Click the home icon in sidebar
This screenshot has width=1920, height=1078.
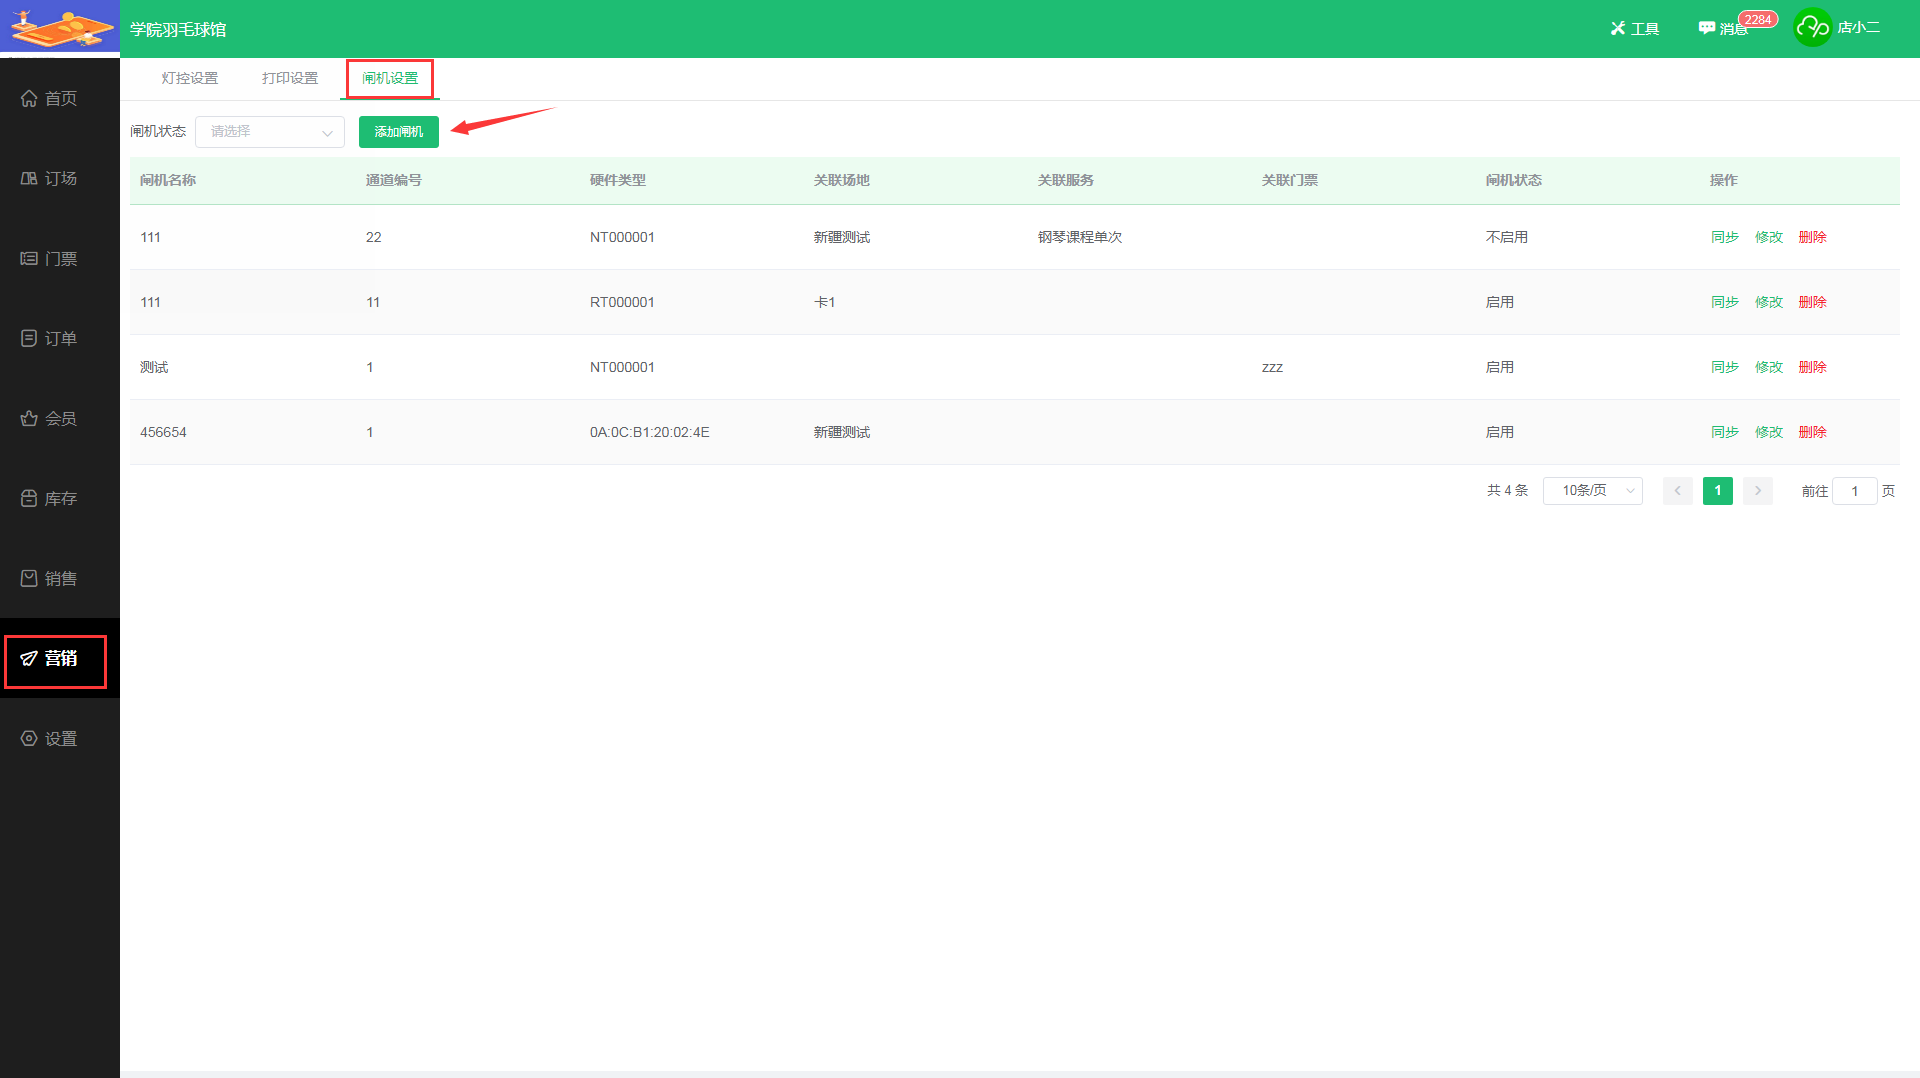29,98
